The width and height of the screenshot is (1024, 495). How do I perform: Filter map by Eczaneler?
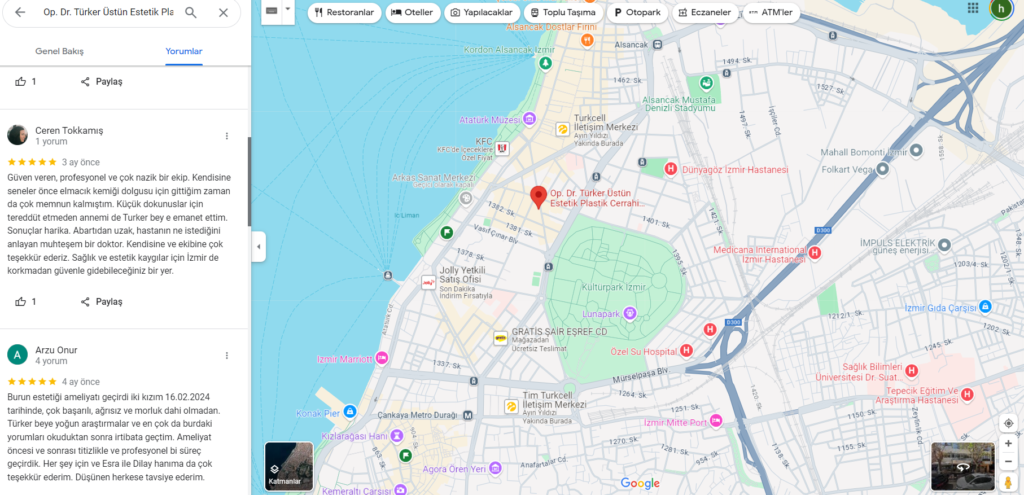(x=705, y=12)
